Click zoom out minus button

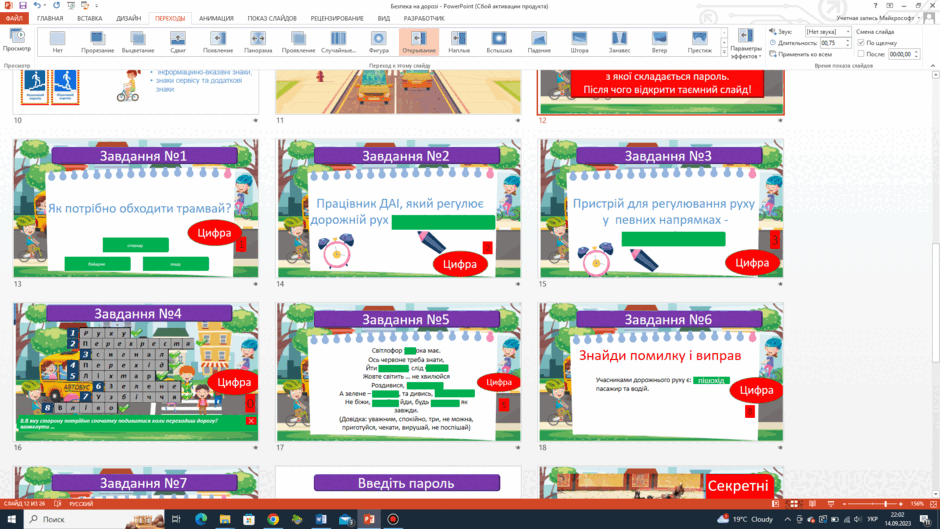[x=845, y=504]
